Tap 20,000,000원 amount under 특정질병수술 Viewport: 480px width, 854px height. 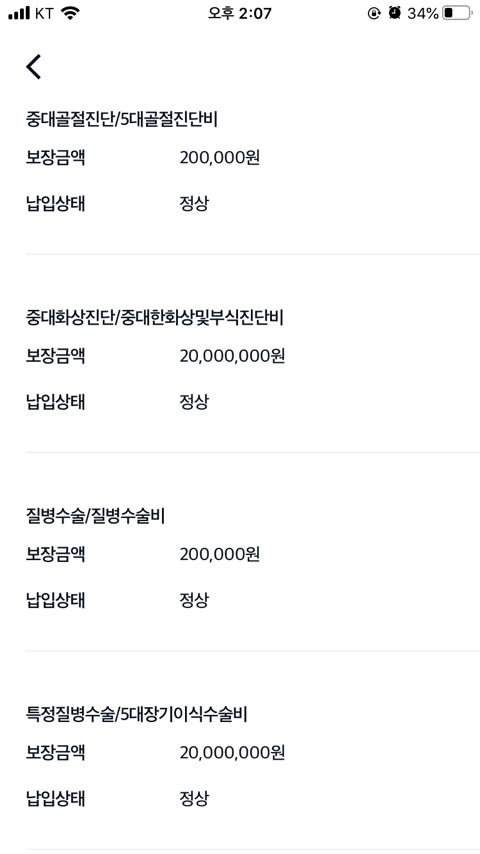233,753
